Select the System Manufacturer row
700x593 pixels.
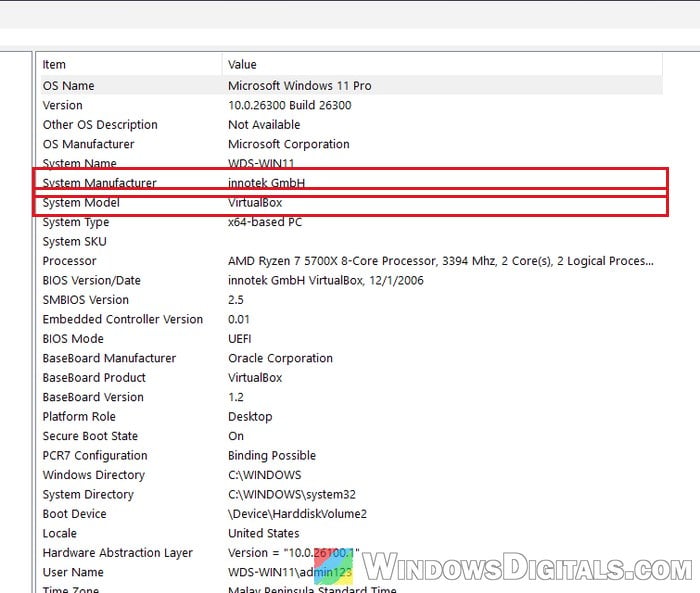pyautogui.click(x=99, y=183)
